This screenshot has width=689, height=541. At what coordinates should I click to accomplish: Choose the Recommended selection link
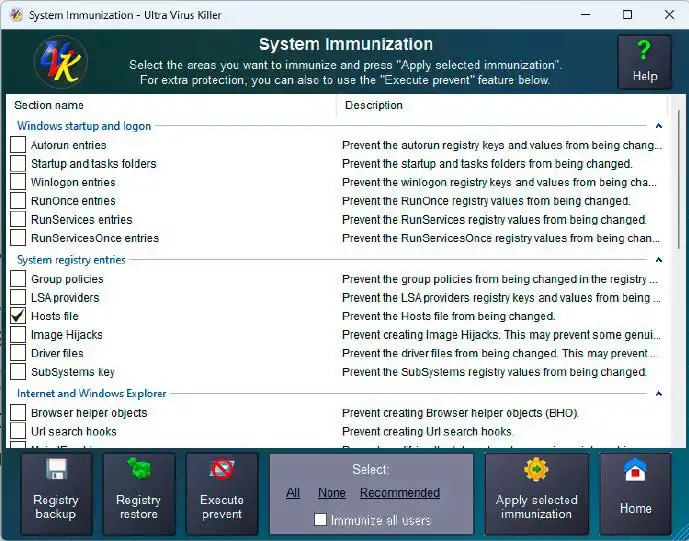pos(400,493)
